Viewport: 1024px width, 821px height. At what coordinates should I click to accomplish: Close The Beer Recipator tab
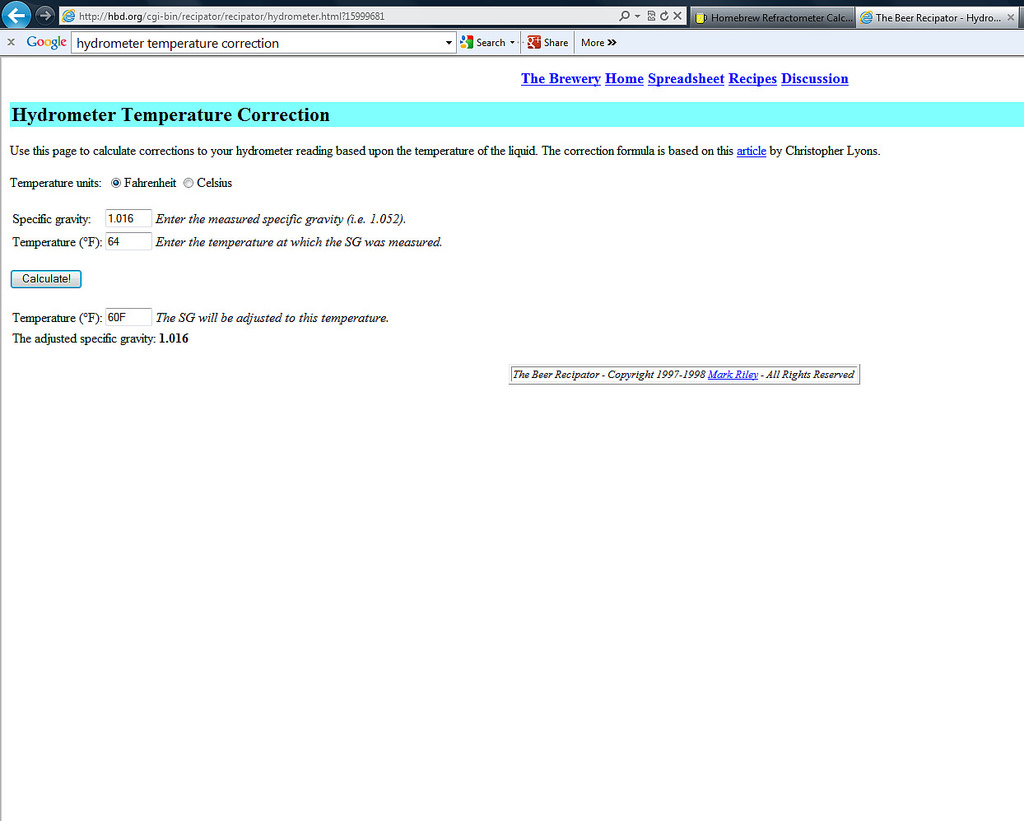tap(1012, 18)
